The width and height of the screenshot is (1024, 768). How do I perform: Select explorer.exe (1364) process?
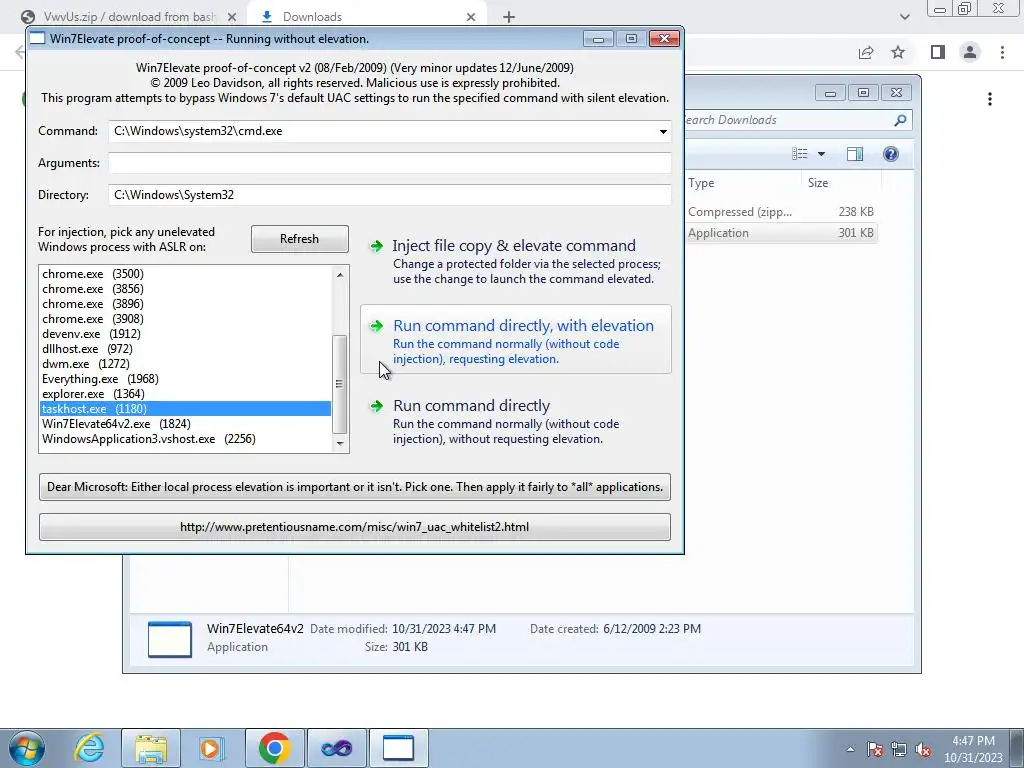[x=185, y=394]
